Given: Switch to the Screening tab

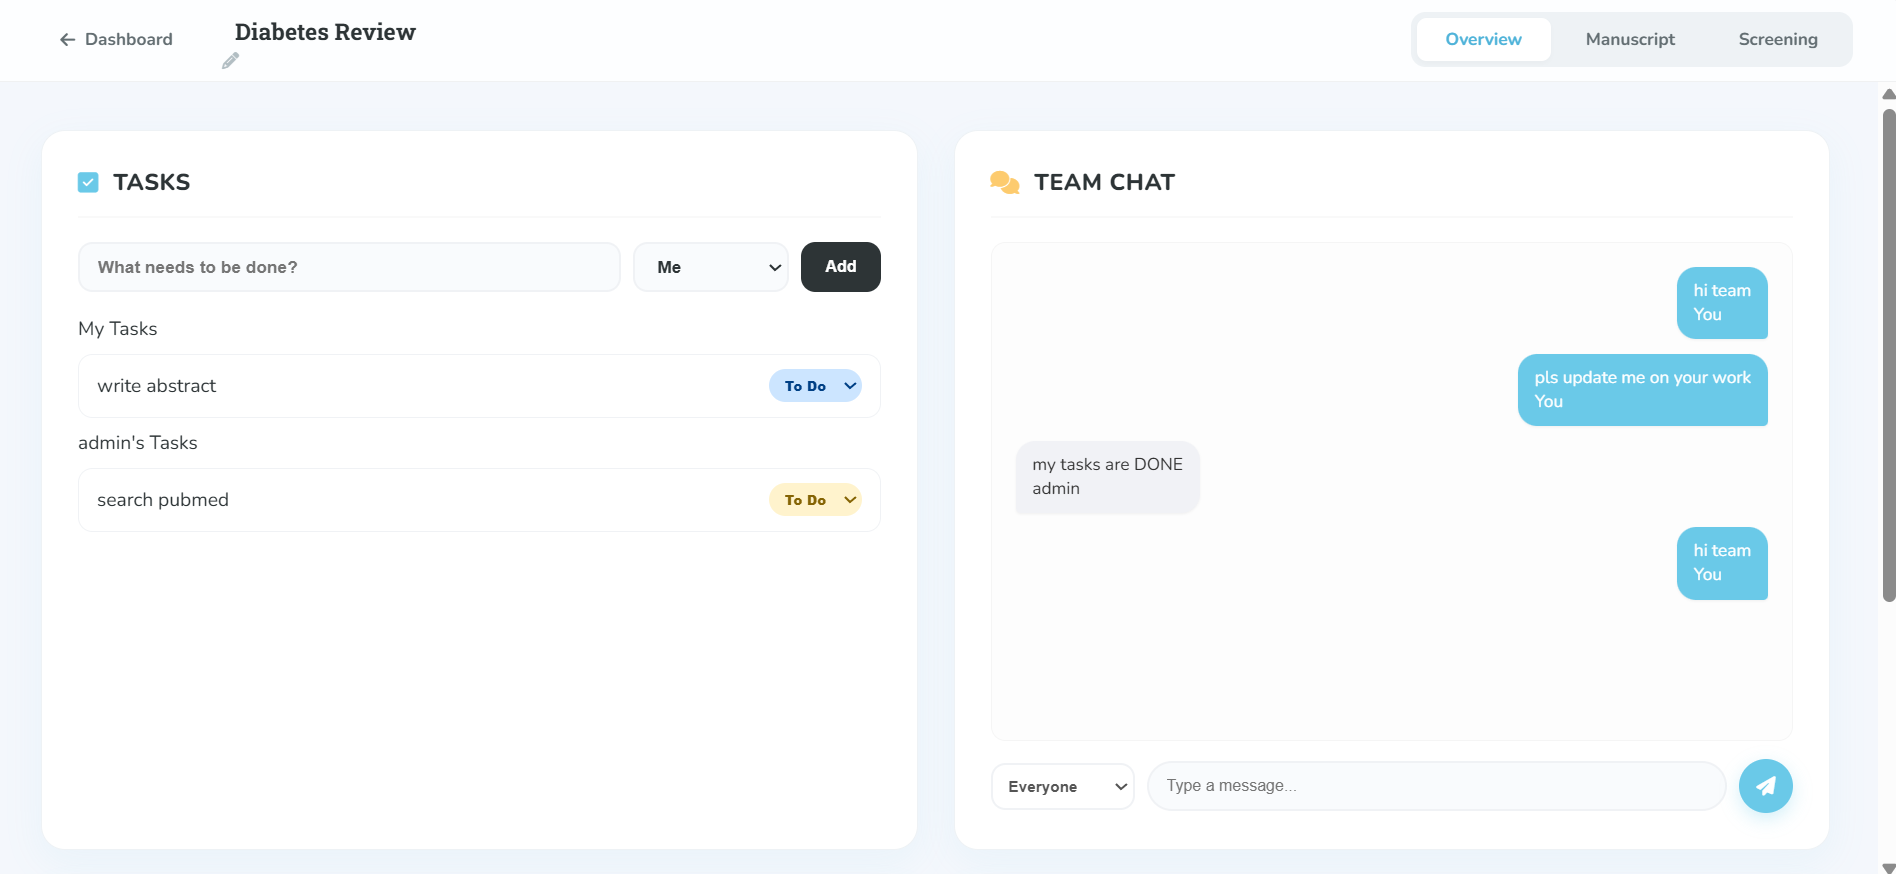Looking at the screenshot, I should tap(1777, 39).
